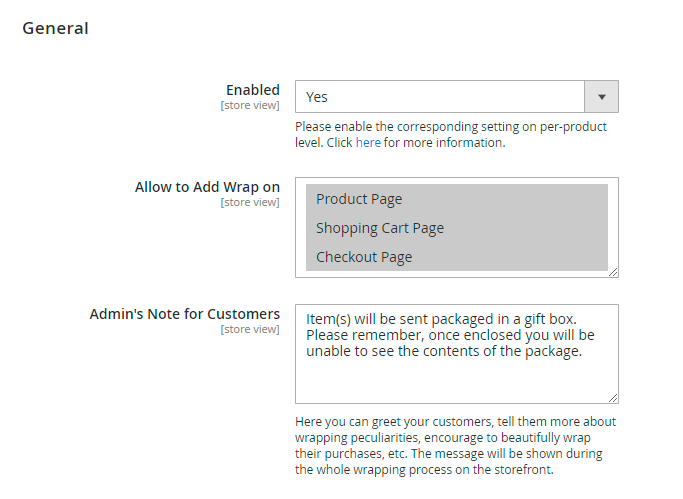This screenshot has width=683, height=499.
Task: Open the "here" link for more information
Action: point(368,143)
